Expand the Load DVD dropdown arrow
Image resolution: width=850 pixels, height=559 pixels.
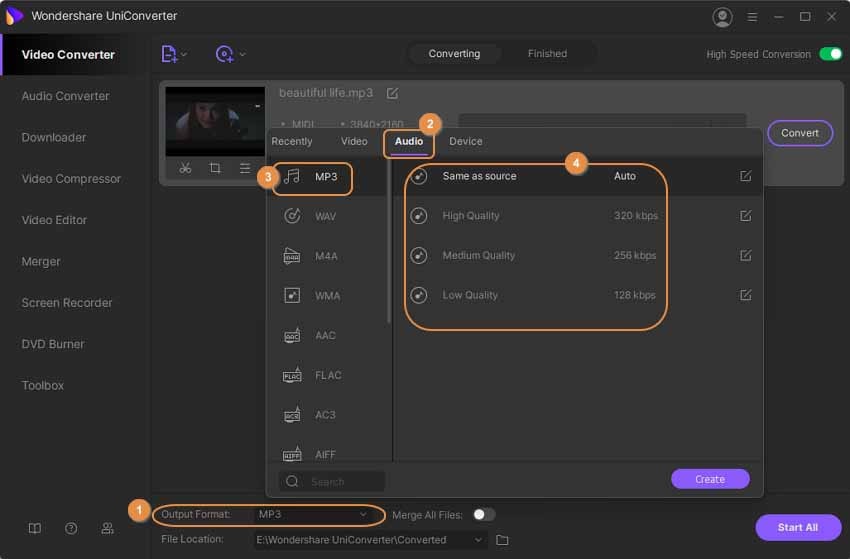pos(242,54)
